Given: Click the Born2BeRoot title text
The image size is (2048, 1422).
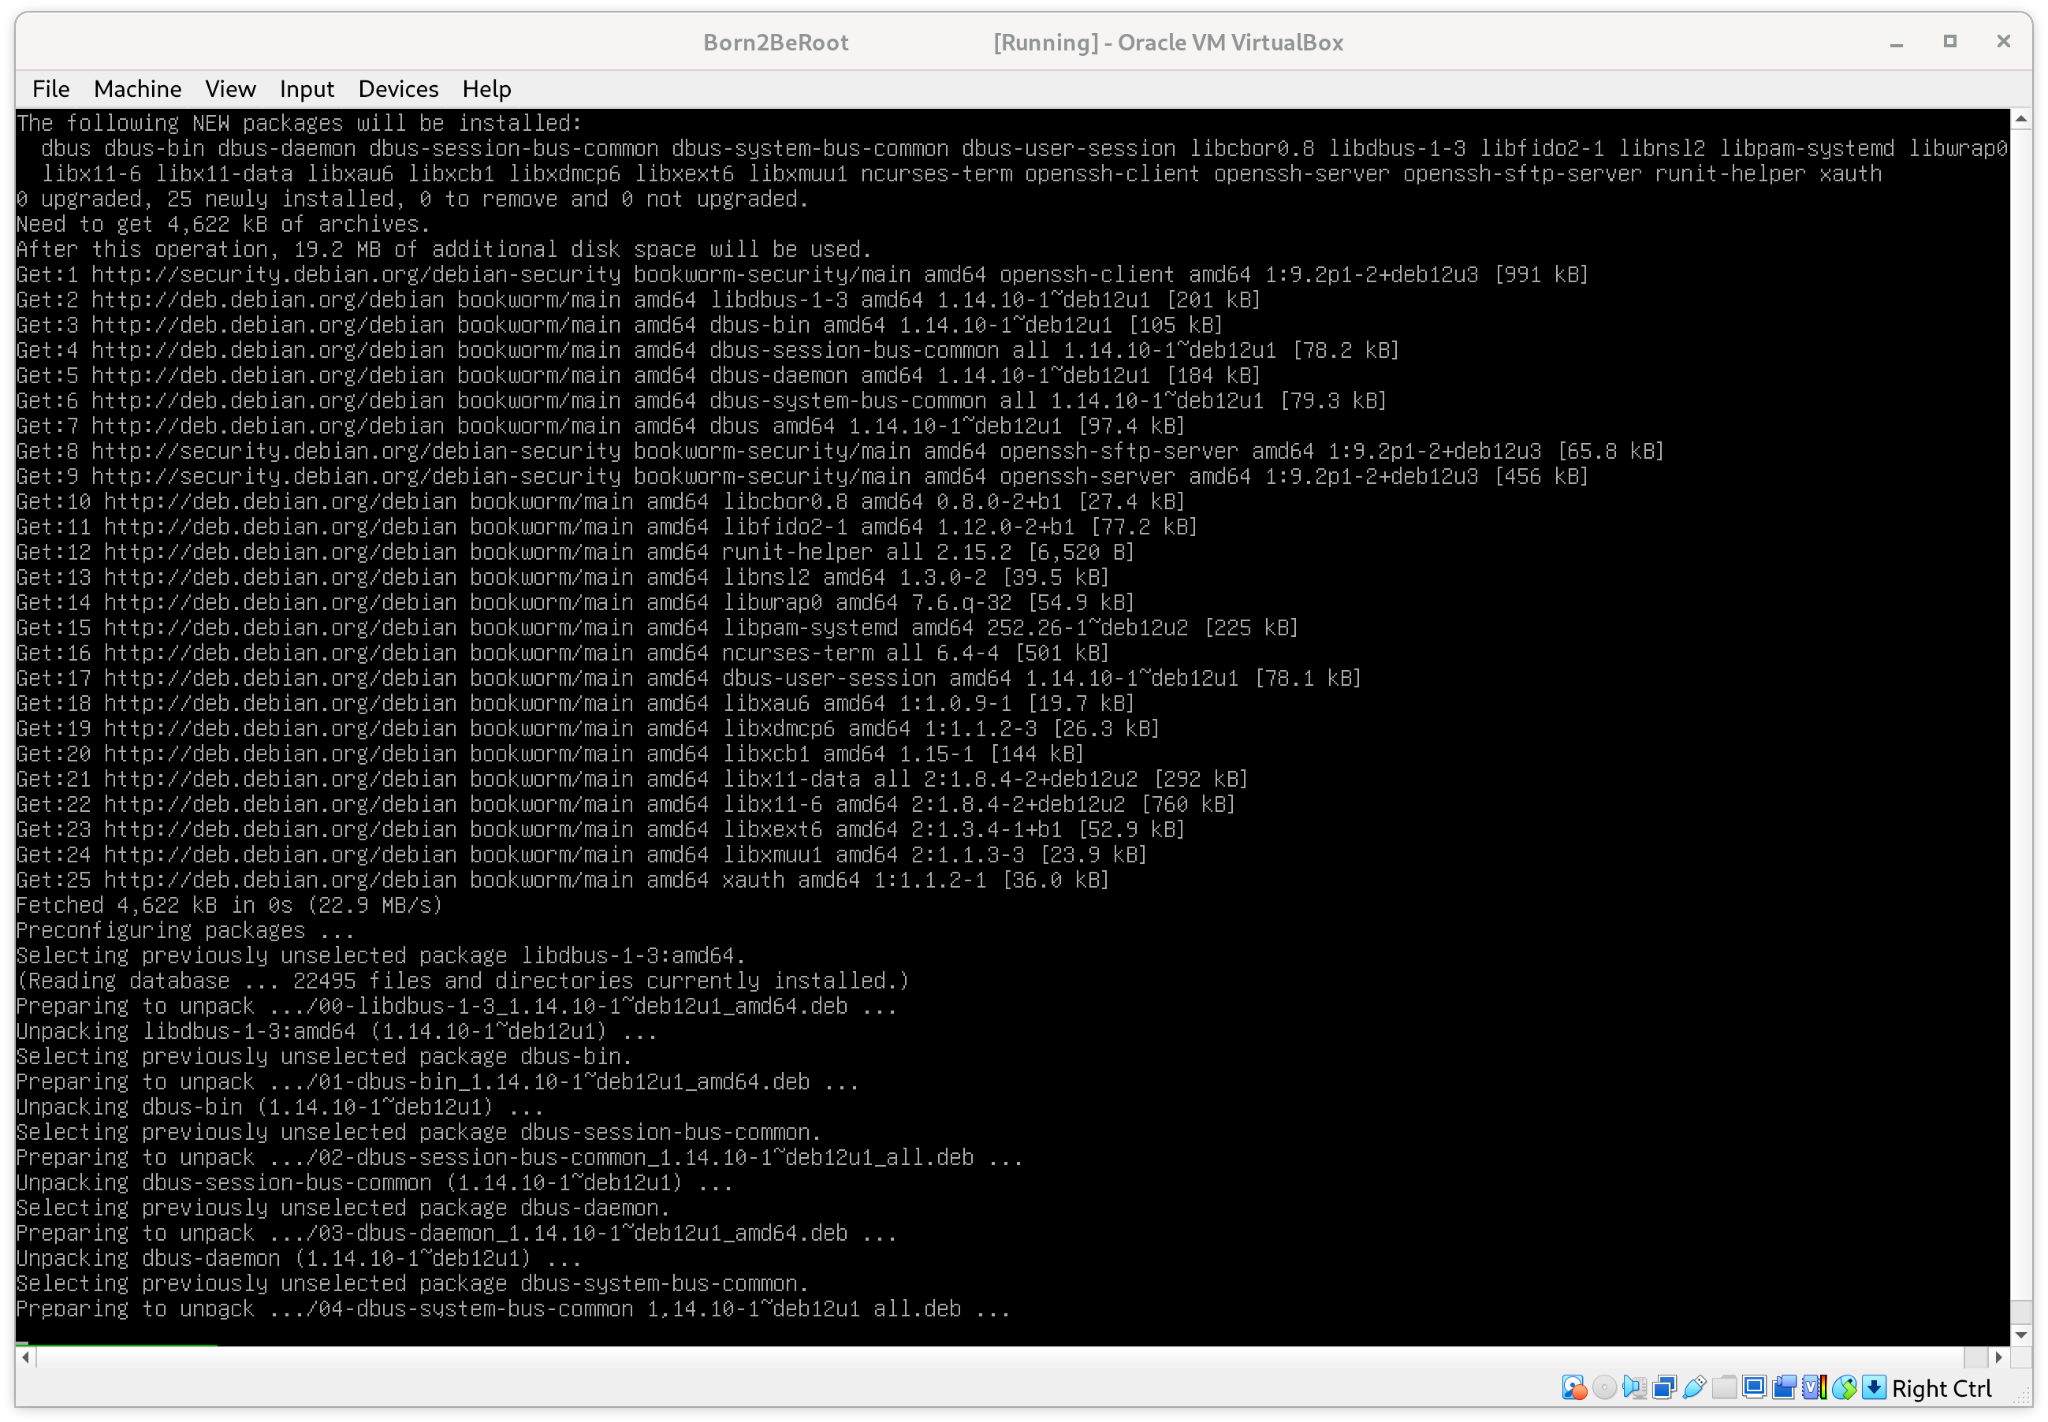Looking at the screenshot, I should tap(776, 42).
